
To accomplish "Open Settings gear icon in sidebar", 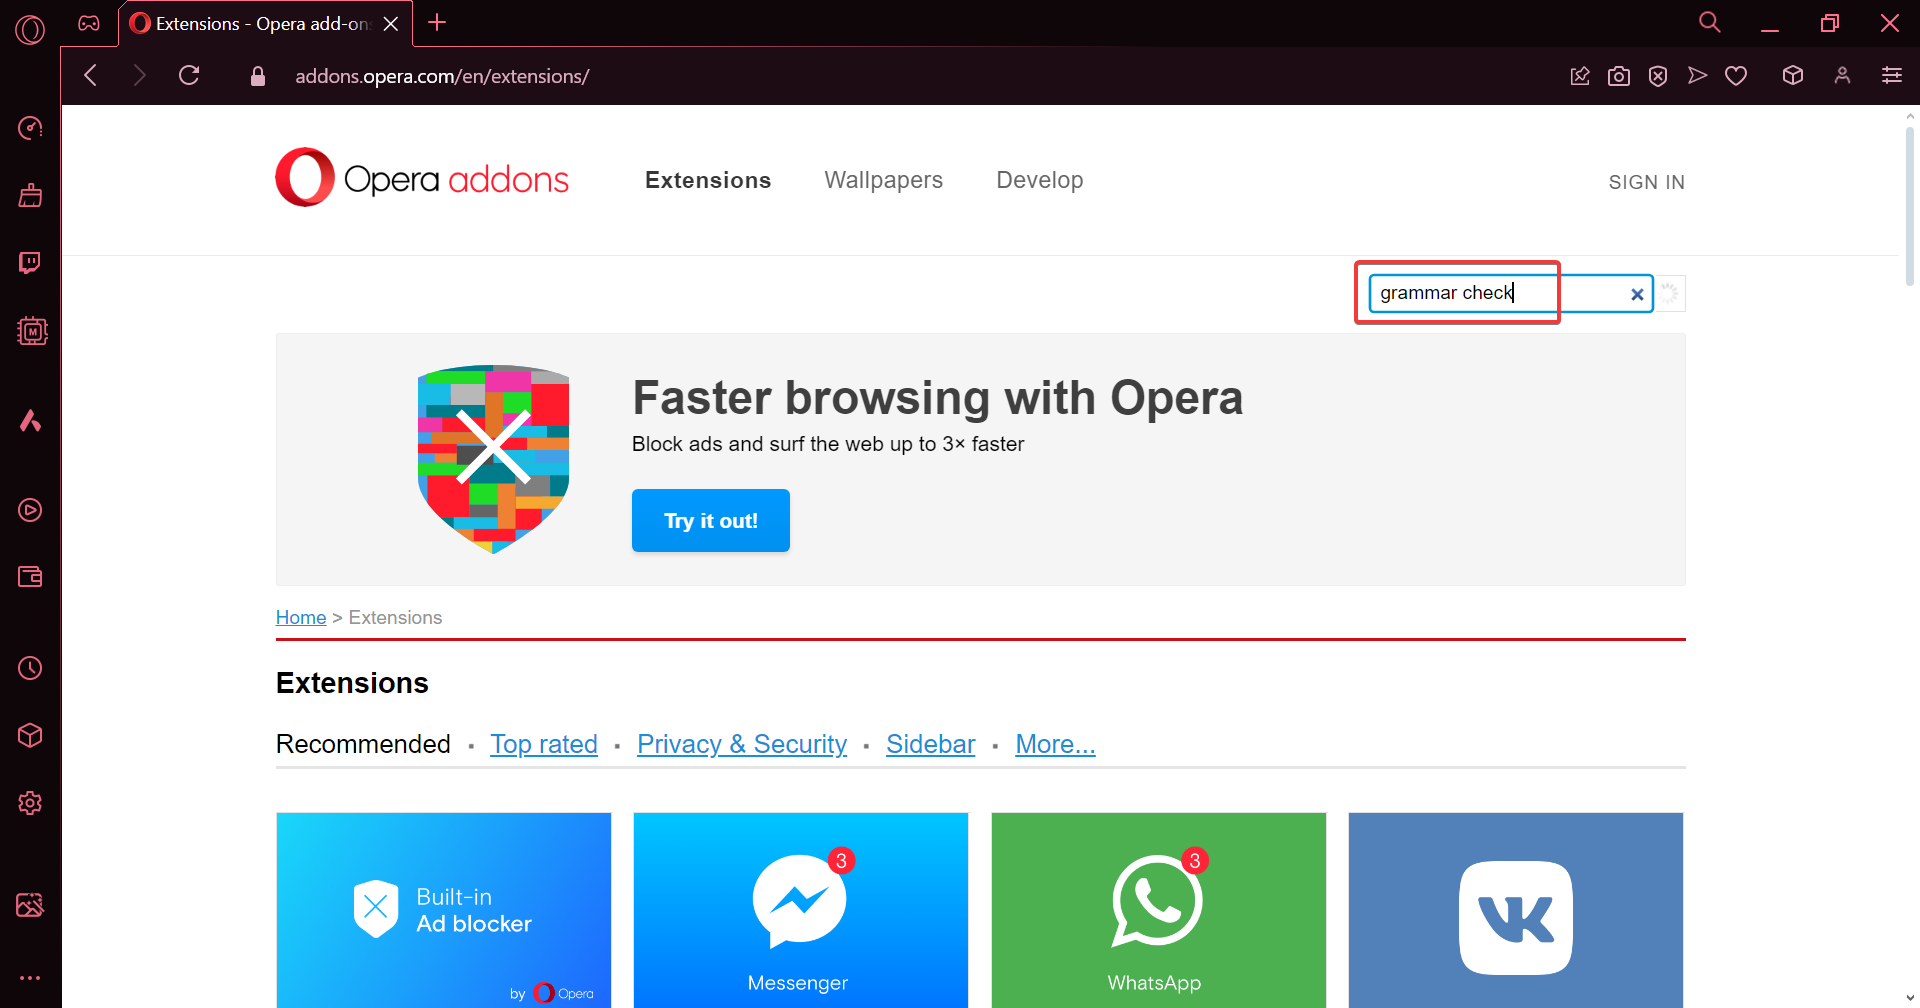I will [30, 803].
